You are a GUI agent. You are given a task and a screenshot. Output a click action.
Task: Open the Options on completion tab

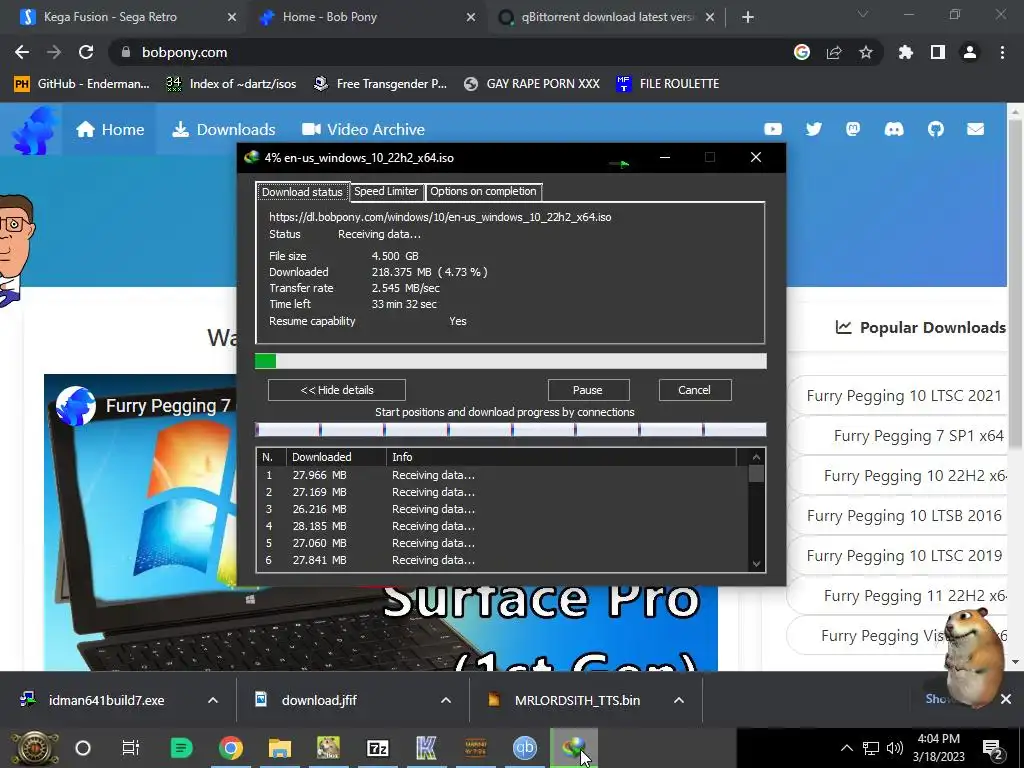(x=483, y=191)
